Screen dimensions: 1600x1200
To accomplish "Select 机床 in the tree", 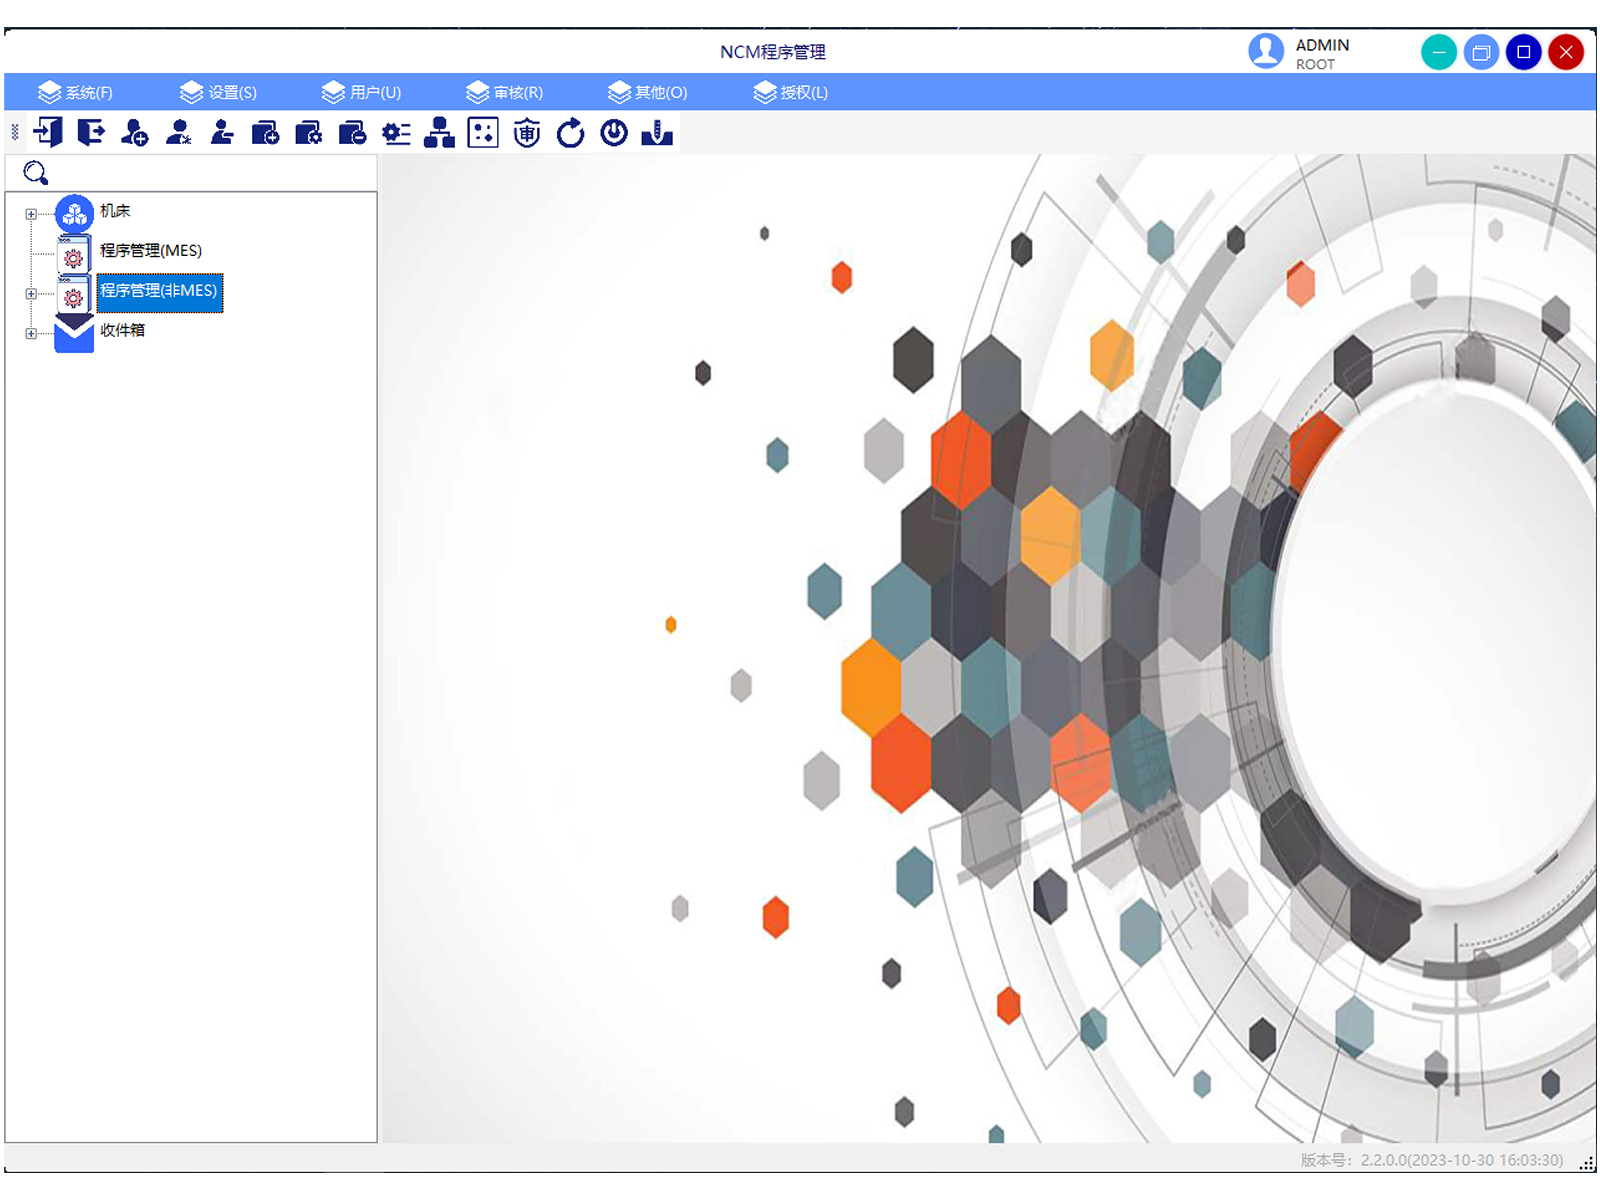I will click(x=115, y=211).
